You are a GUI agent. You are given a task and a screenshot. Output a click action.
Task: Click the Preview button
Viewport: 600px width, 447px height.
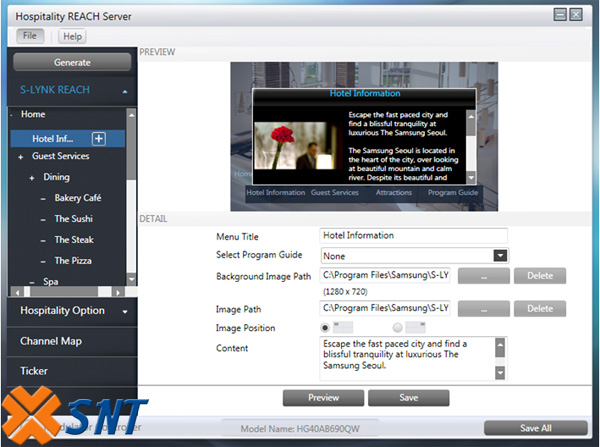pos(323,398)
